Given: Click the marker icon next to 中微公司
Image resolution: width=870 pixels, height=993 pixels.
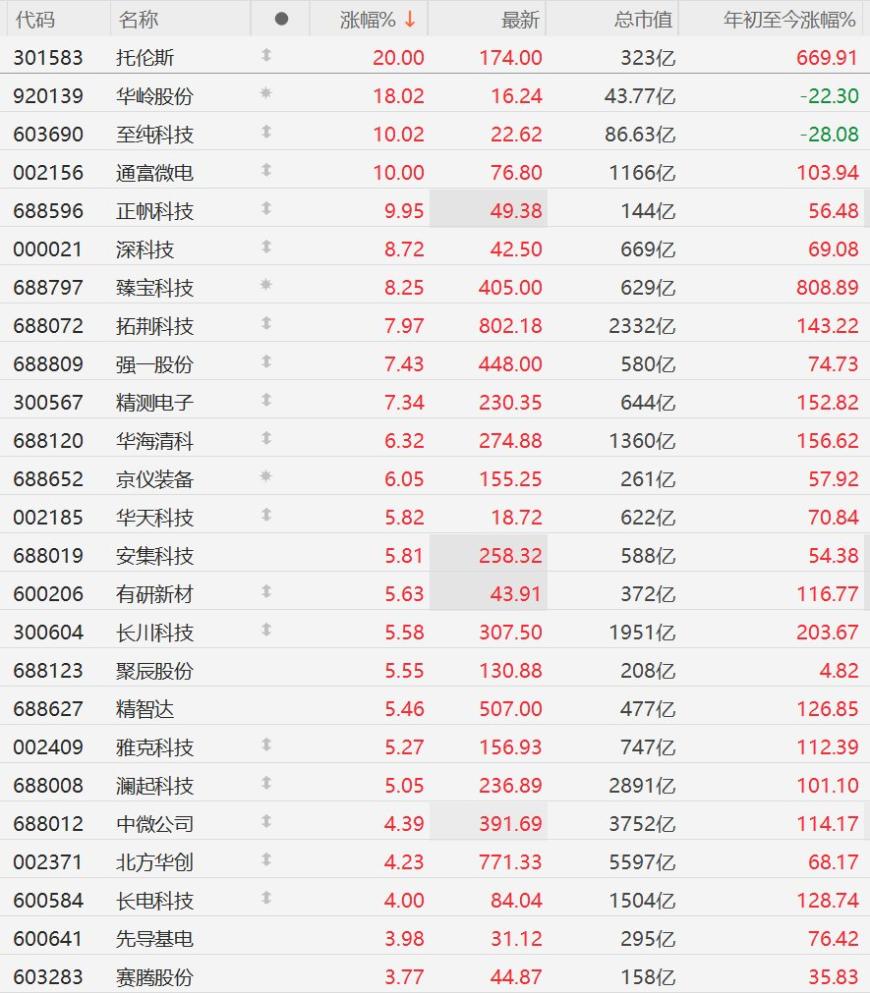Looking at the screenshot, I should [x=266, y=821].
